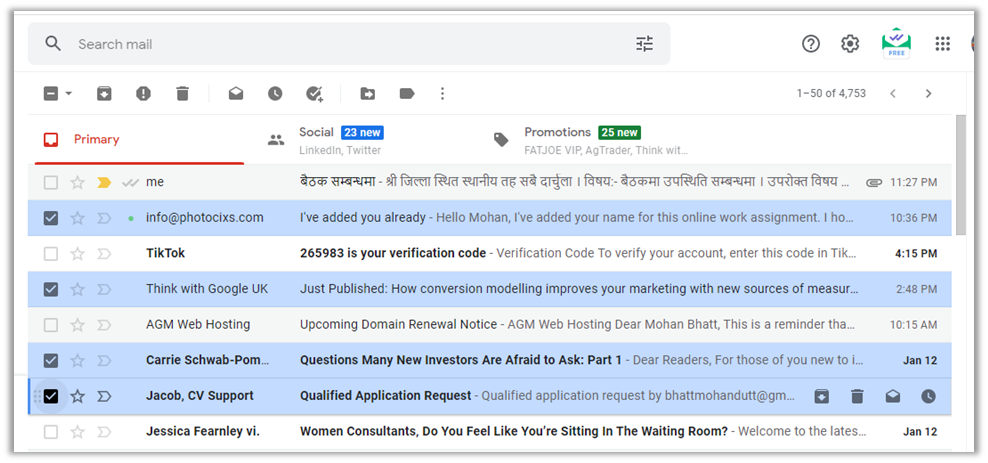Uncheck the Think with Google UK email
988x463 pixels.
point(50,289)
